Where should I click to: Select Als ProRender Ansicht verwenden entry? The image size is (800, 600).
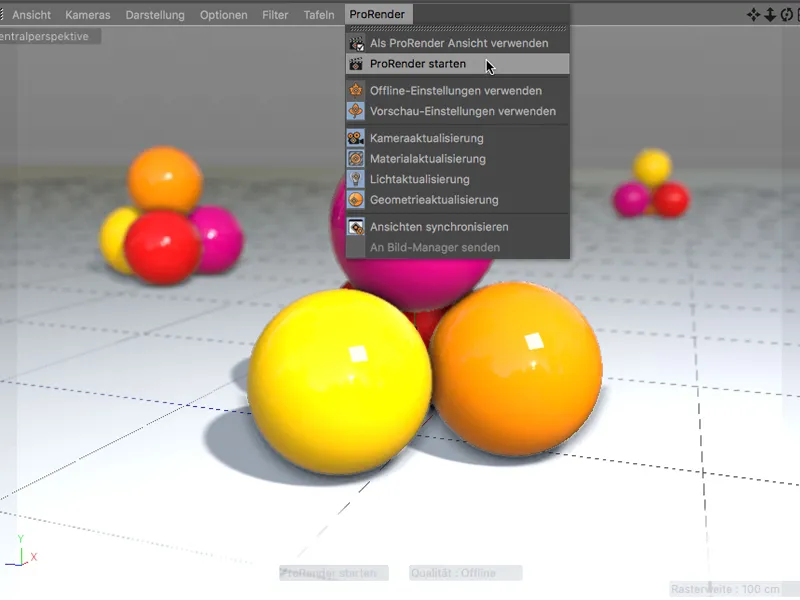[458, 43]
